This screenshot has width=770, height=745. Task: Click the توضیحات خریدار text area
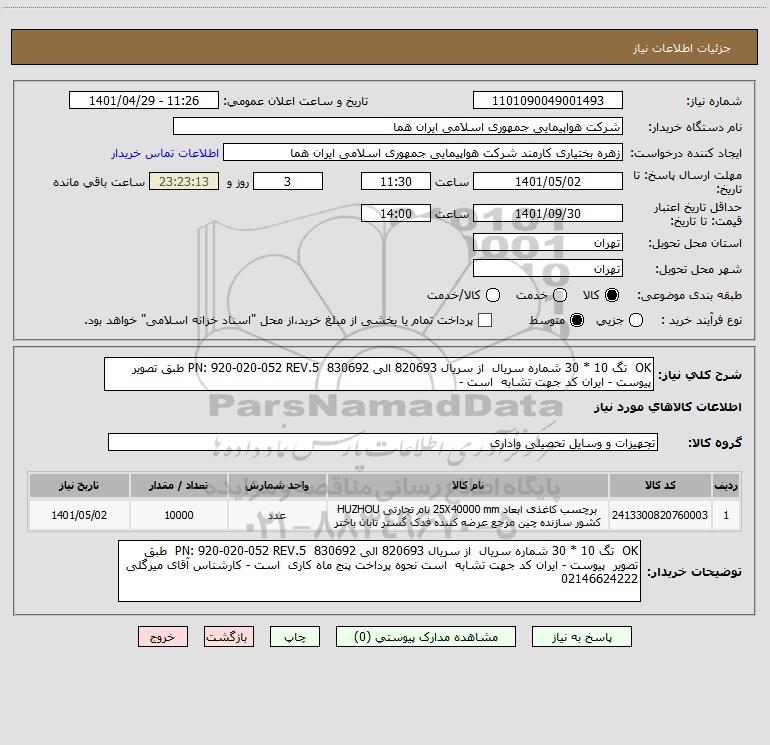[379, 571]
